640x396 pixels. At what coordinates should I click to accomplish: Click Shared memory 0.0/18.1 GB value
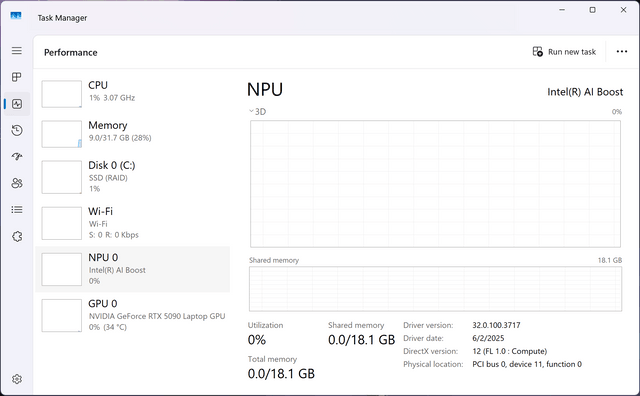point(362,340)
